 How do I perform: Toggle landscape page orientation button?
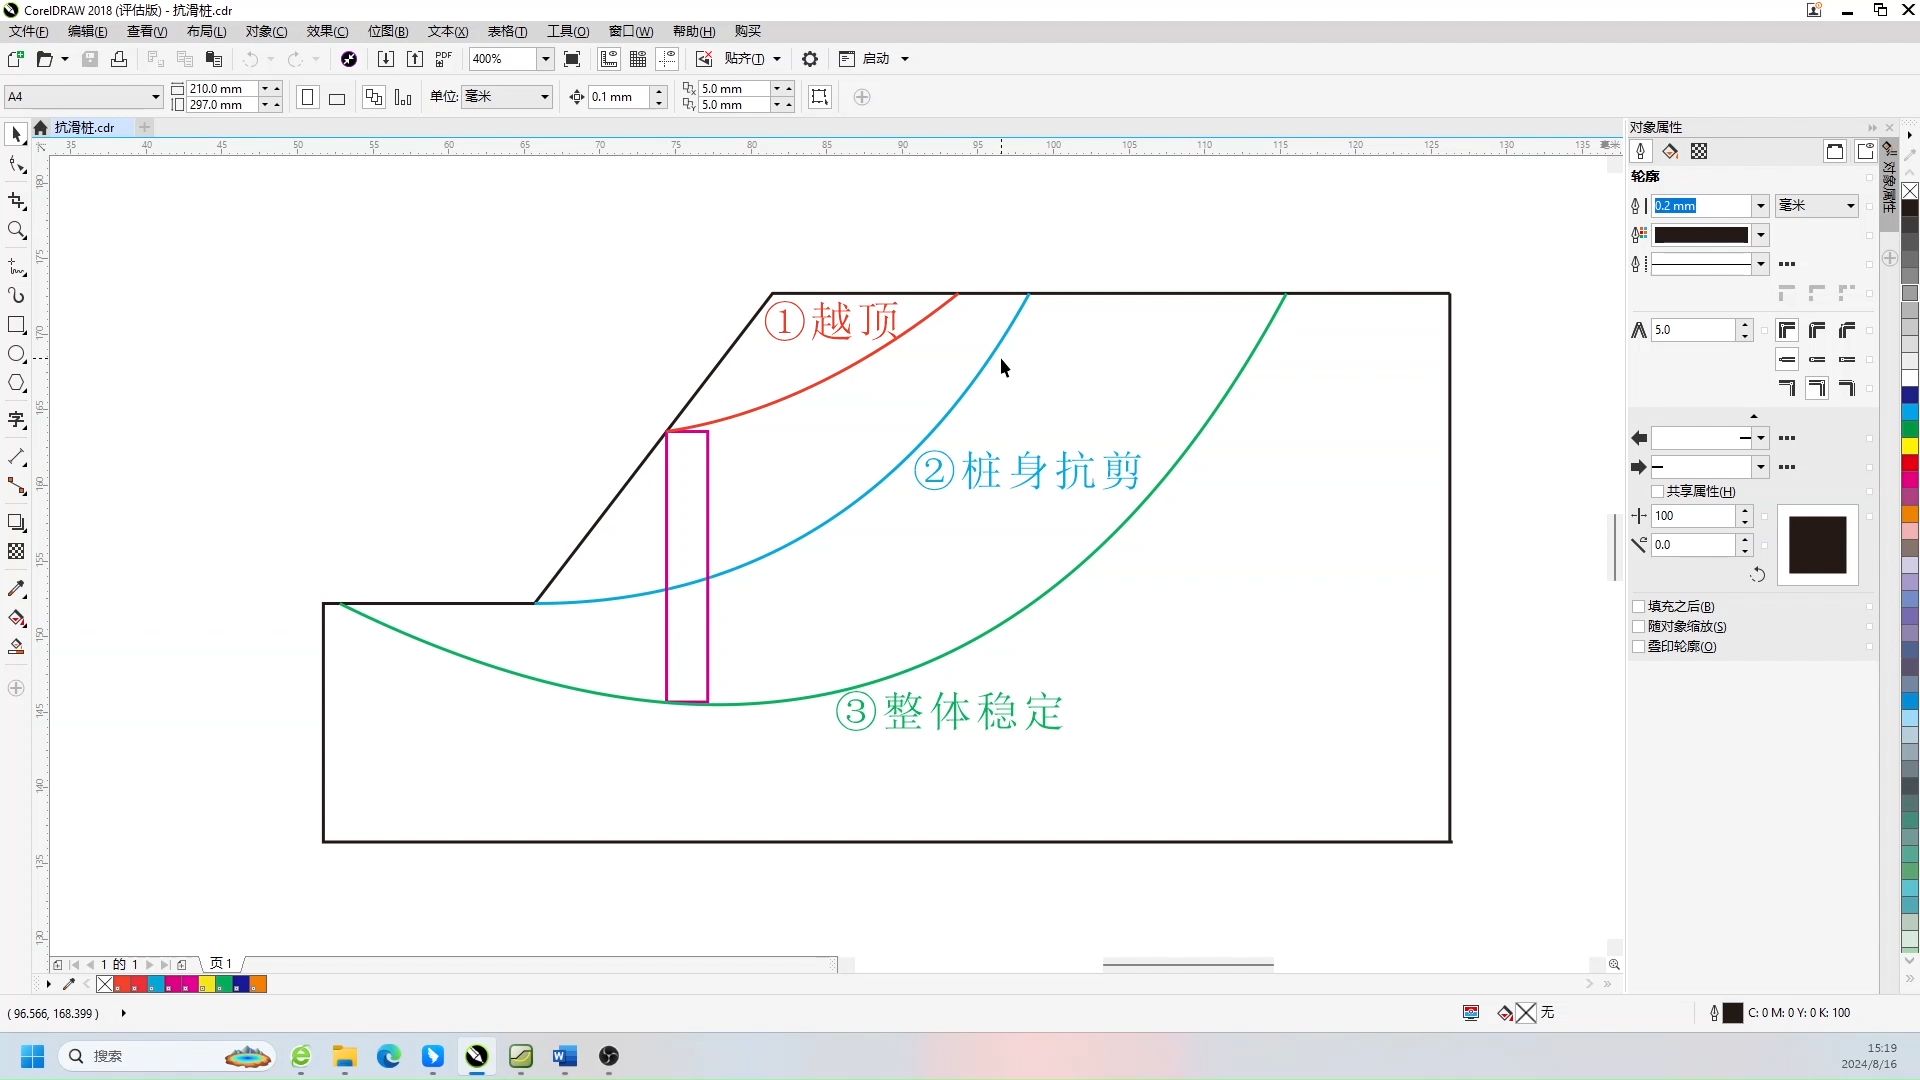(x=337, y=97)
